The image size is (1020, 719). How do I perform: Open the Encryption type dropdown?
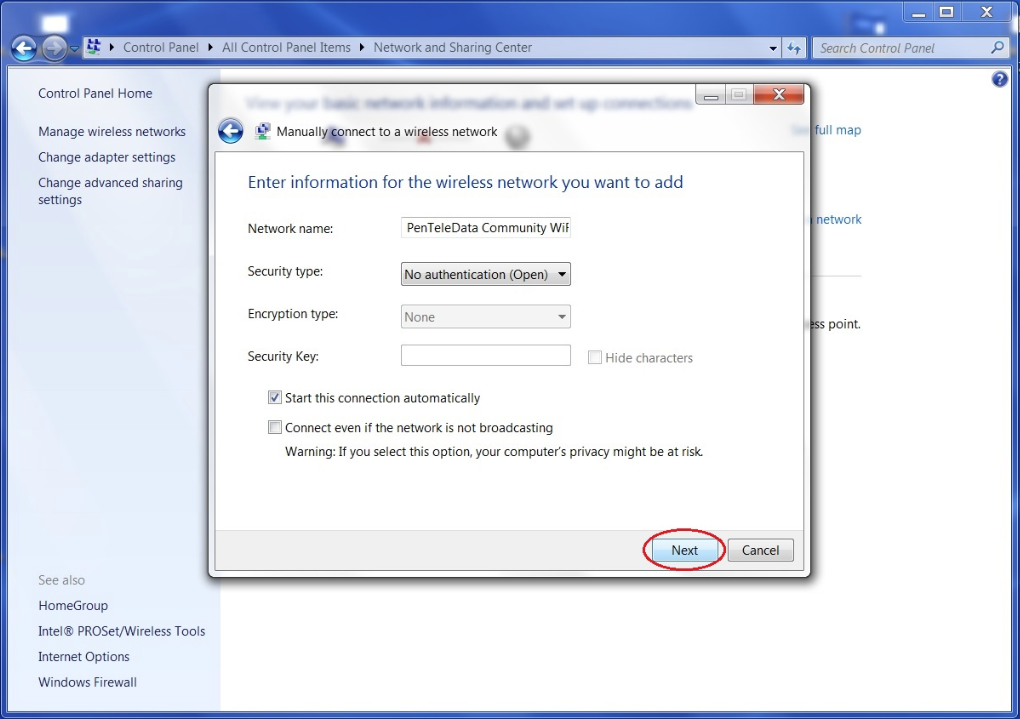coord(485,317)
